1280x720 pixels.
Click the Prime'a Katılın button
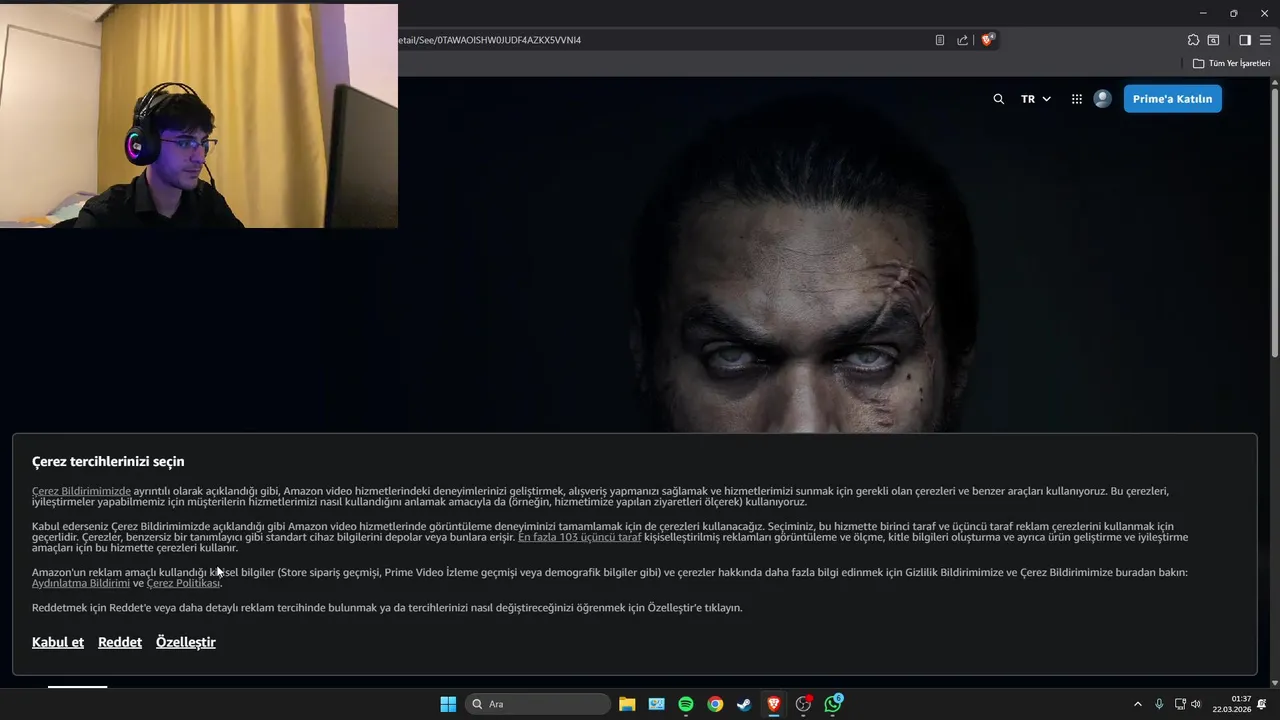(x=1172, y=99)
